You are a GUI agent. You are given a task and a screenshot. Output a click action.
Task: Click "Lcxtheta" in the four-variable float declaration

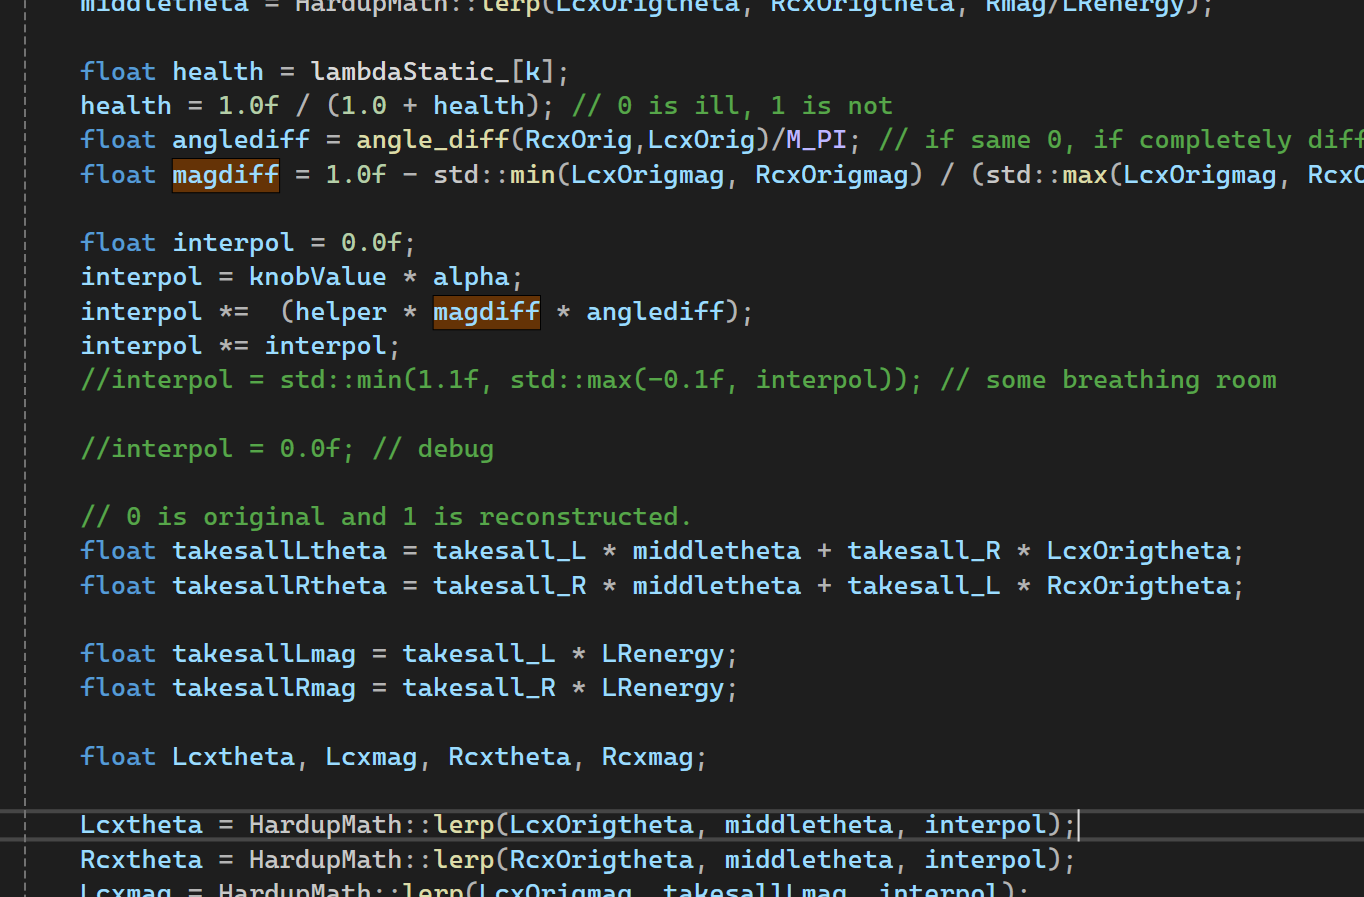[x=234, y=757]
